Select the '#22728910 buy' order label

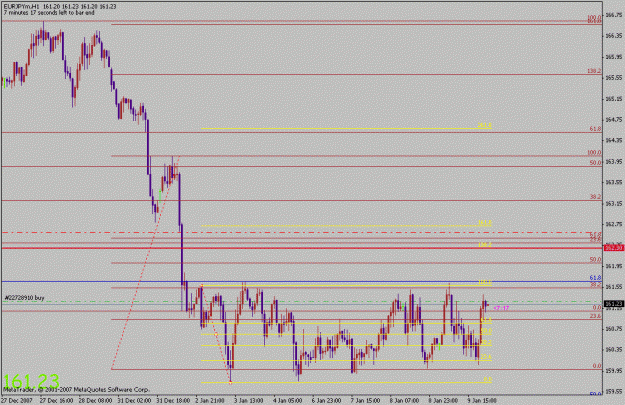click(x=24, y=297)
